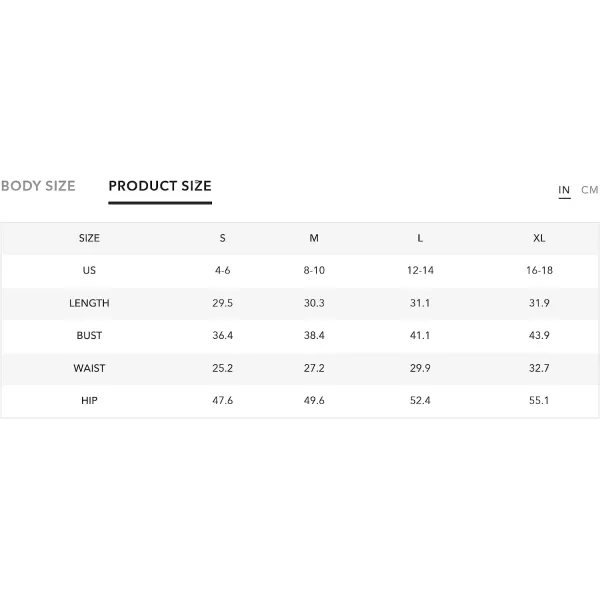Click the HIP row label
Viewport: 600px width, 600px height.
[x=89, y=400]
